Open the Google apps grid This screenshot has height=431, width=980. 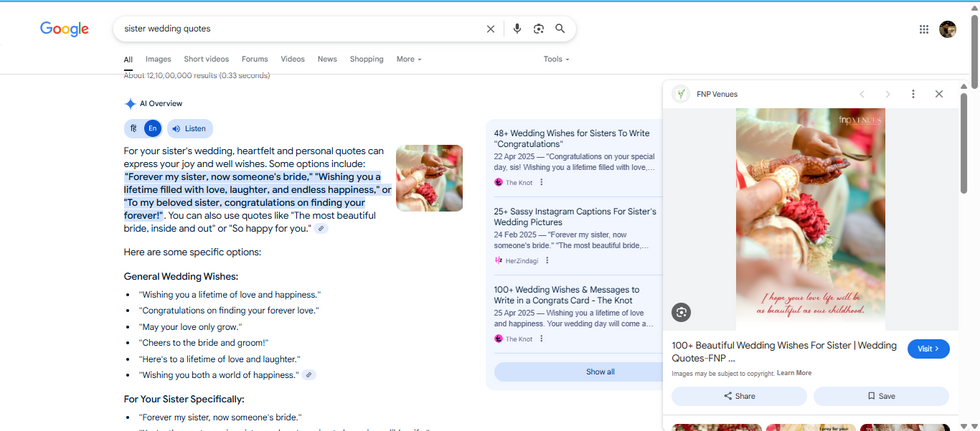point(924,29)
